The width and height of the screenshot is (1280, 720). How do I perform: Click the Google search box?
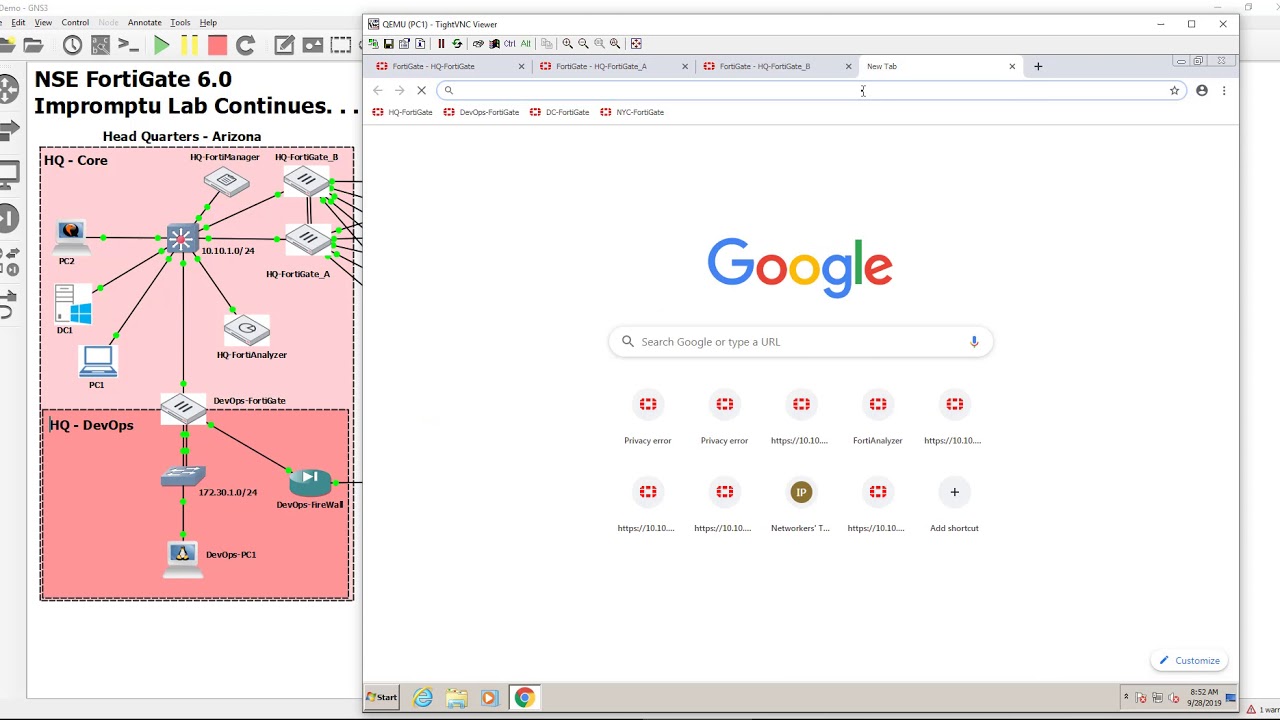click(800, 342)
